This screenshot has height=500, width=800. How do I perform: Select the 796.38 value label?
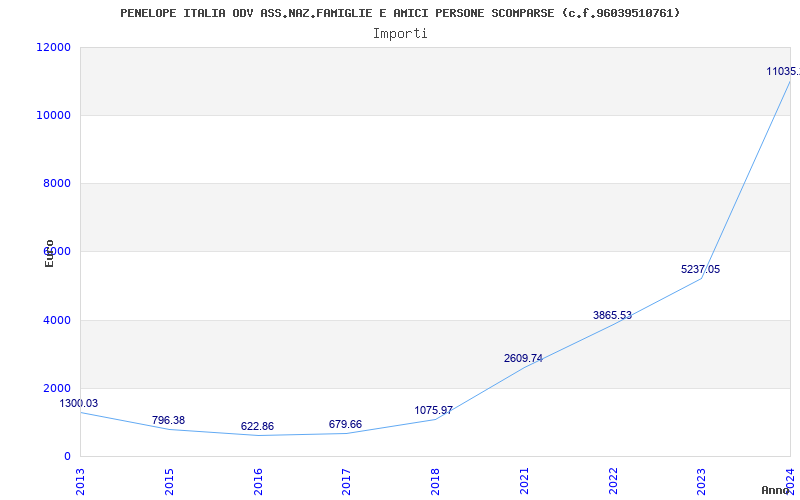pos(168,421)
